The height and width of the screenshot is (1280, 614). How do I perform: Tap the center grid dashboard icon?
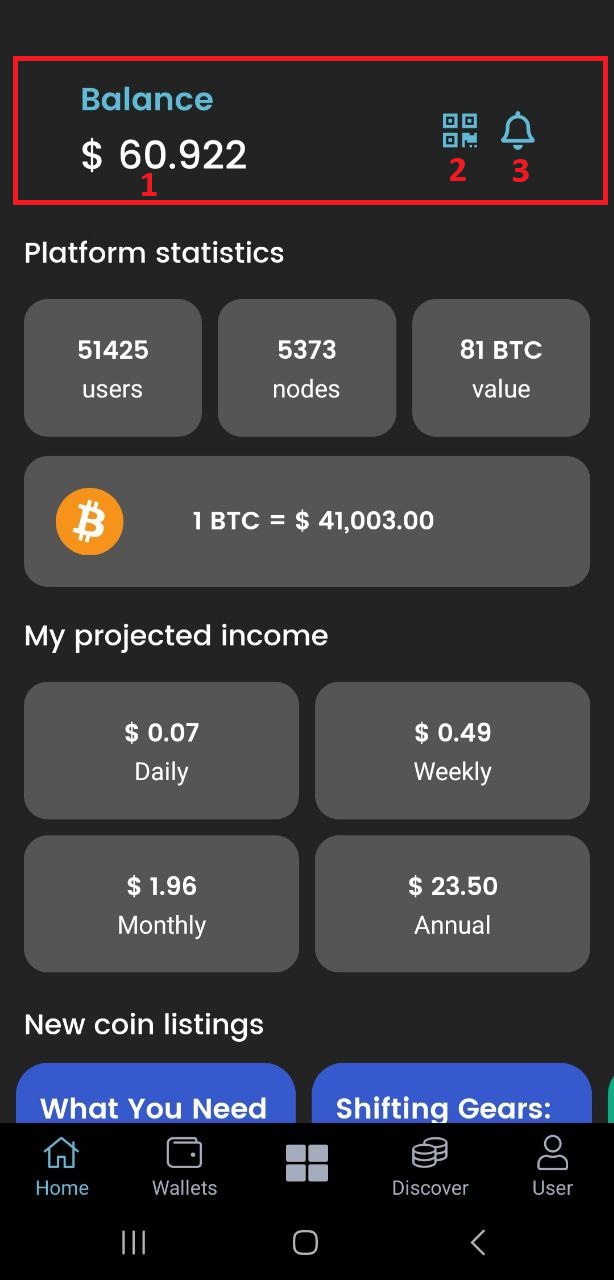coord(307,1164)
